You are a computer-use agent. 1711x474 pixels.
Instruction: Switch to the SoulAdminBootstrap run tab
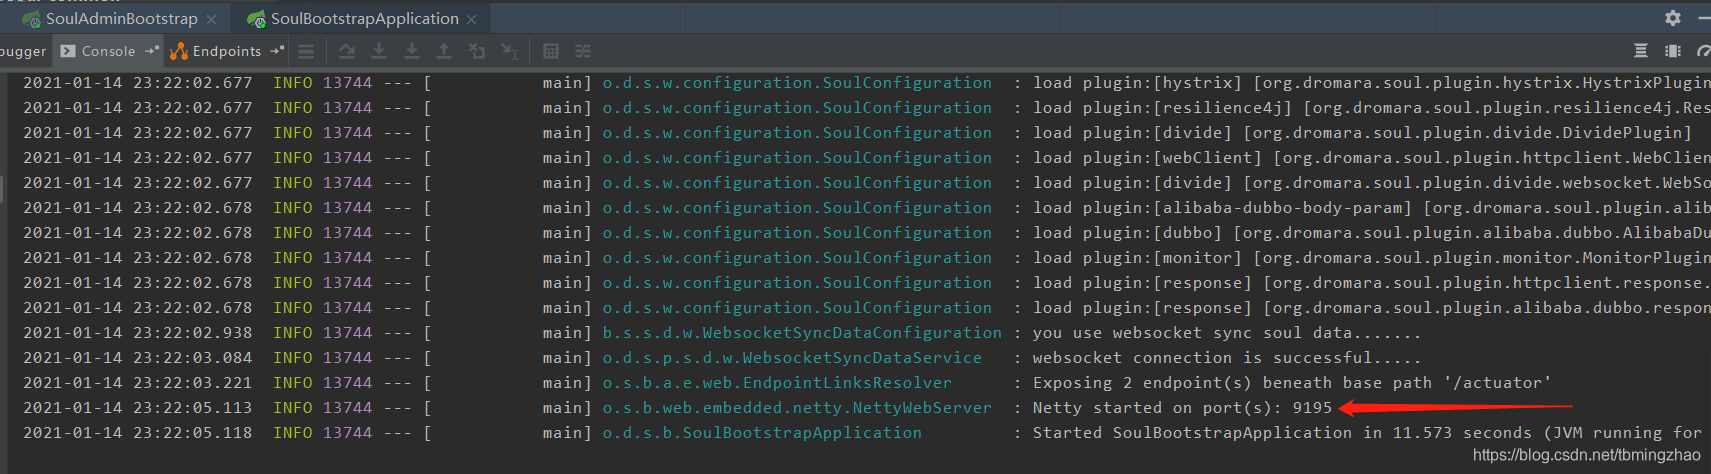(x=122, y=18)
